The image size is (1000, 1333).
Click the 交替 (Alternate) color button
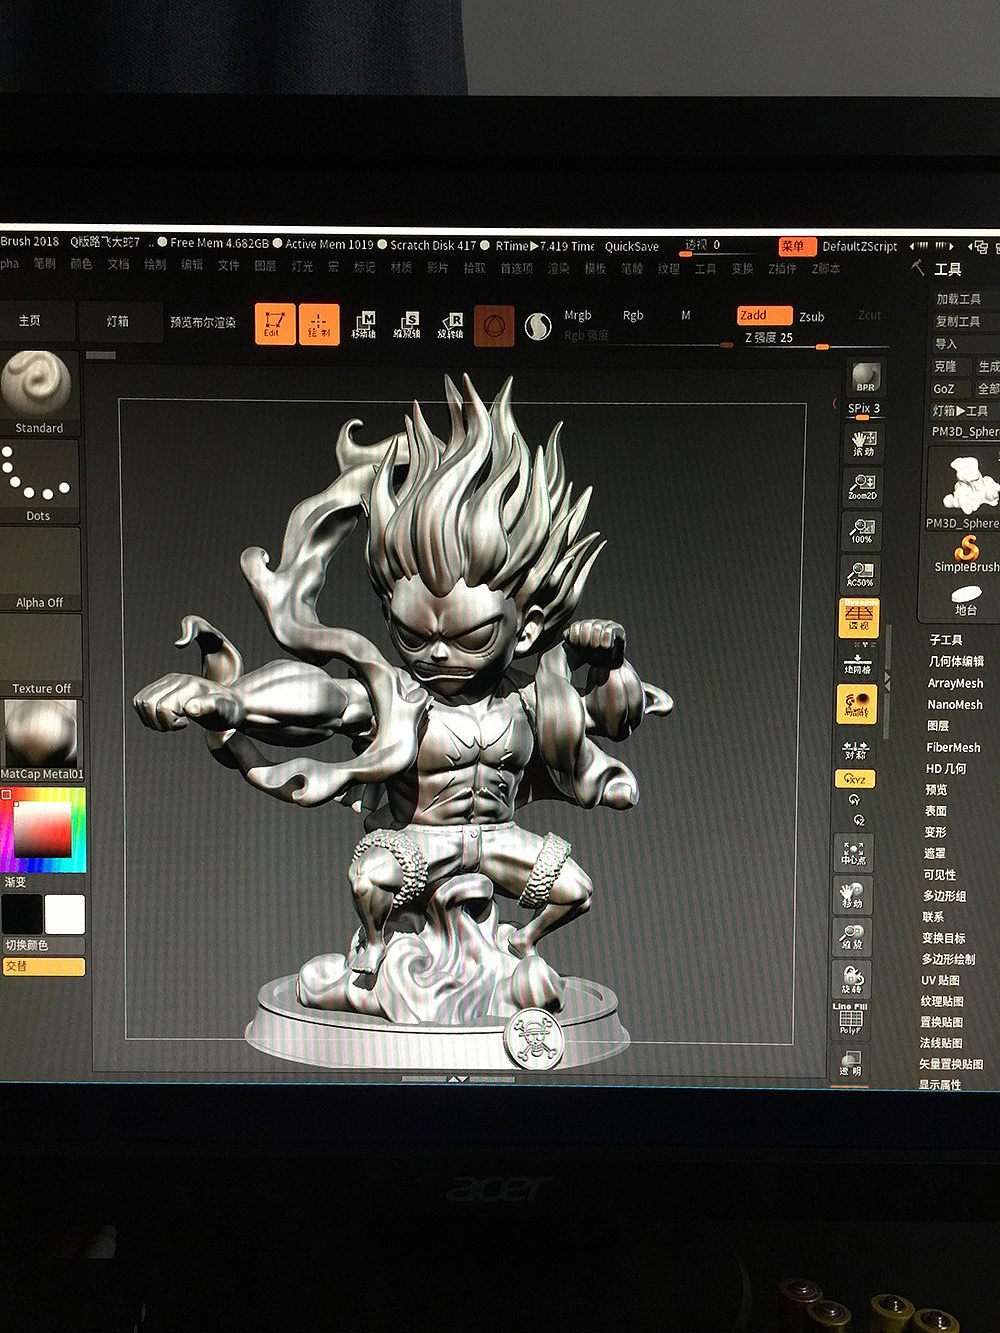coord(43,966)
